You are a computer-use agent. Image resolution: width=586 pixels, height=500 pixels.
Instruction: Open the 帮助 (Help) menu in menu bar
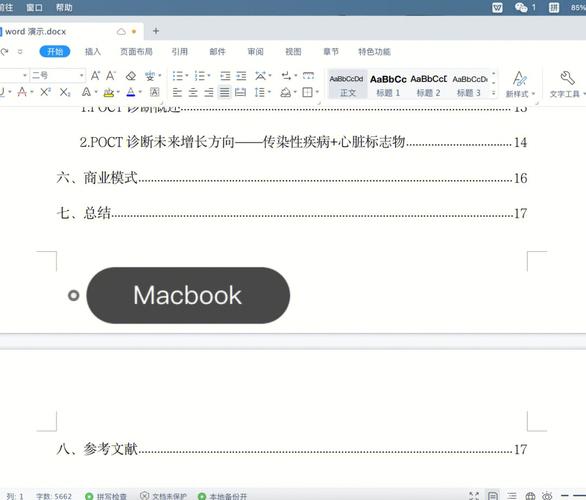tap(64, 7)
